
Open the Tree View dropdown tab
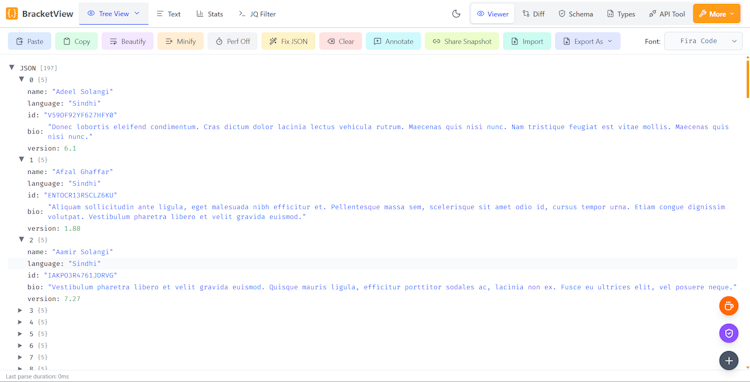(114, 14)
